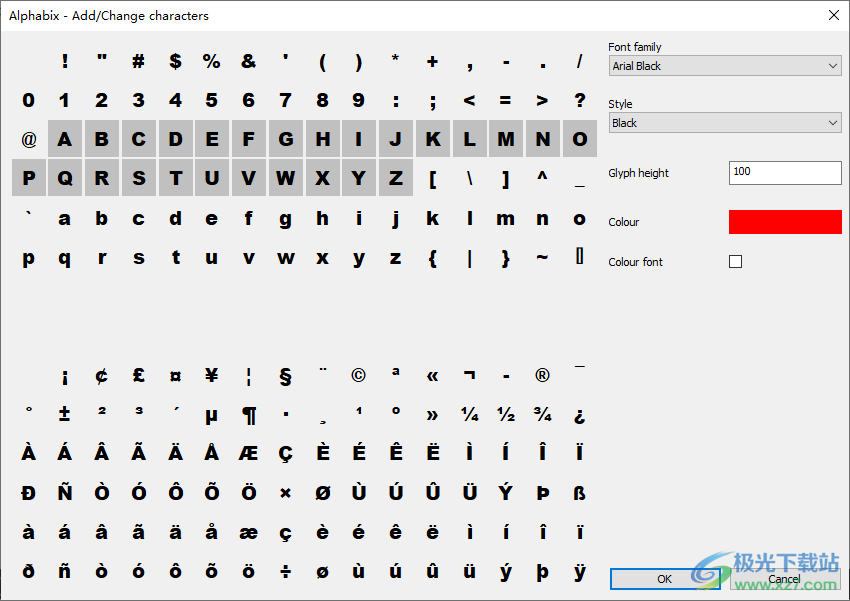Pick the registered ® glyph
The image size is (850, 601).
click(x=542, y=375)
